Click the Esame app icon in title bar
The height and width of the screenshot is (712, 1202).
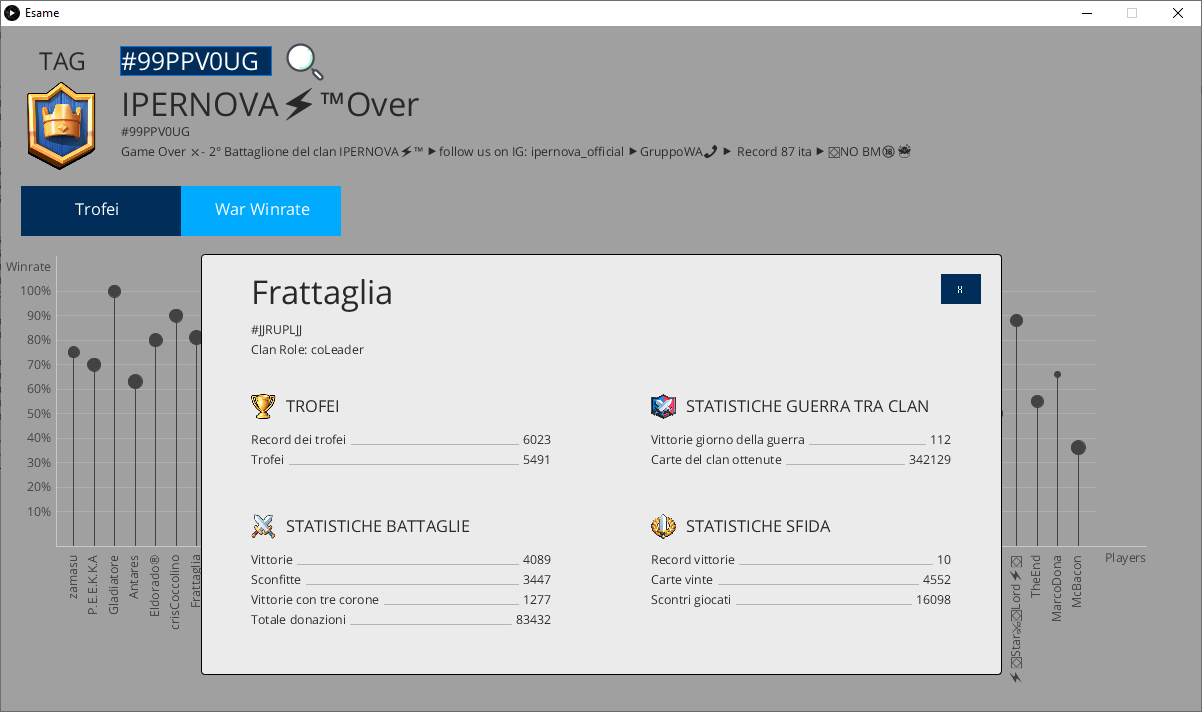pyautogui.click(x=12, y=13)
